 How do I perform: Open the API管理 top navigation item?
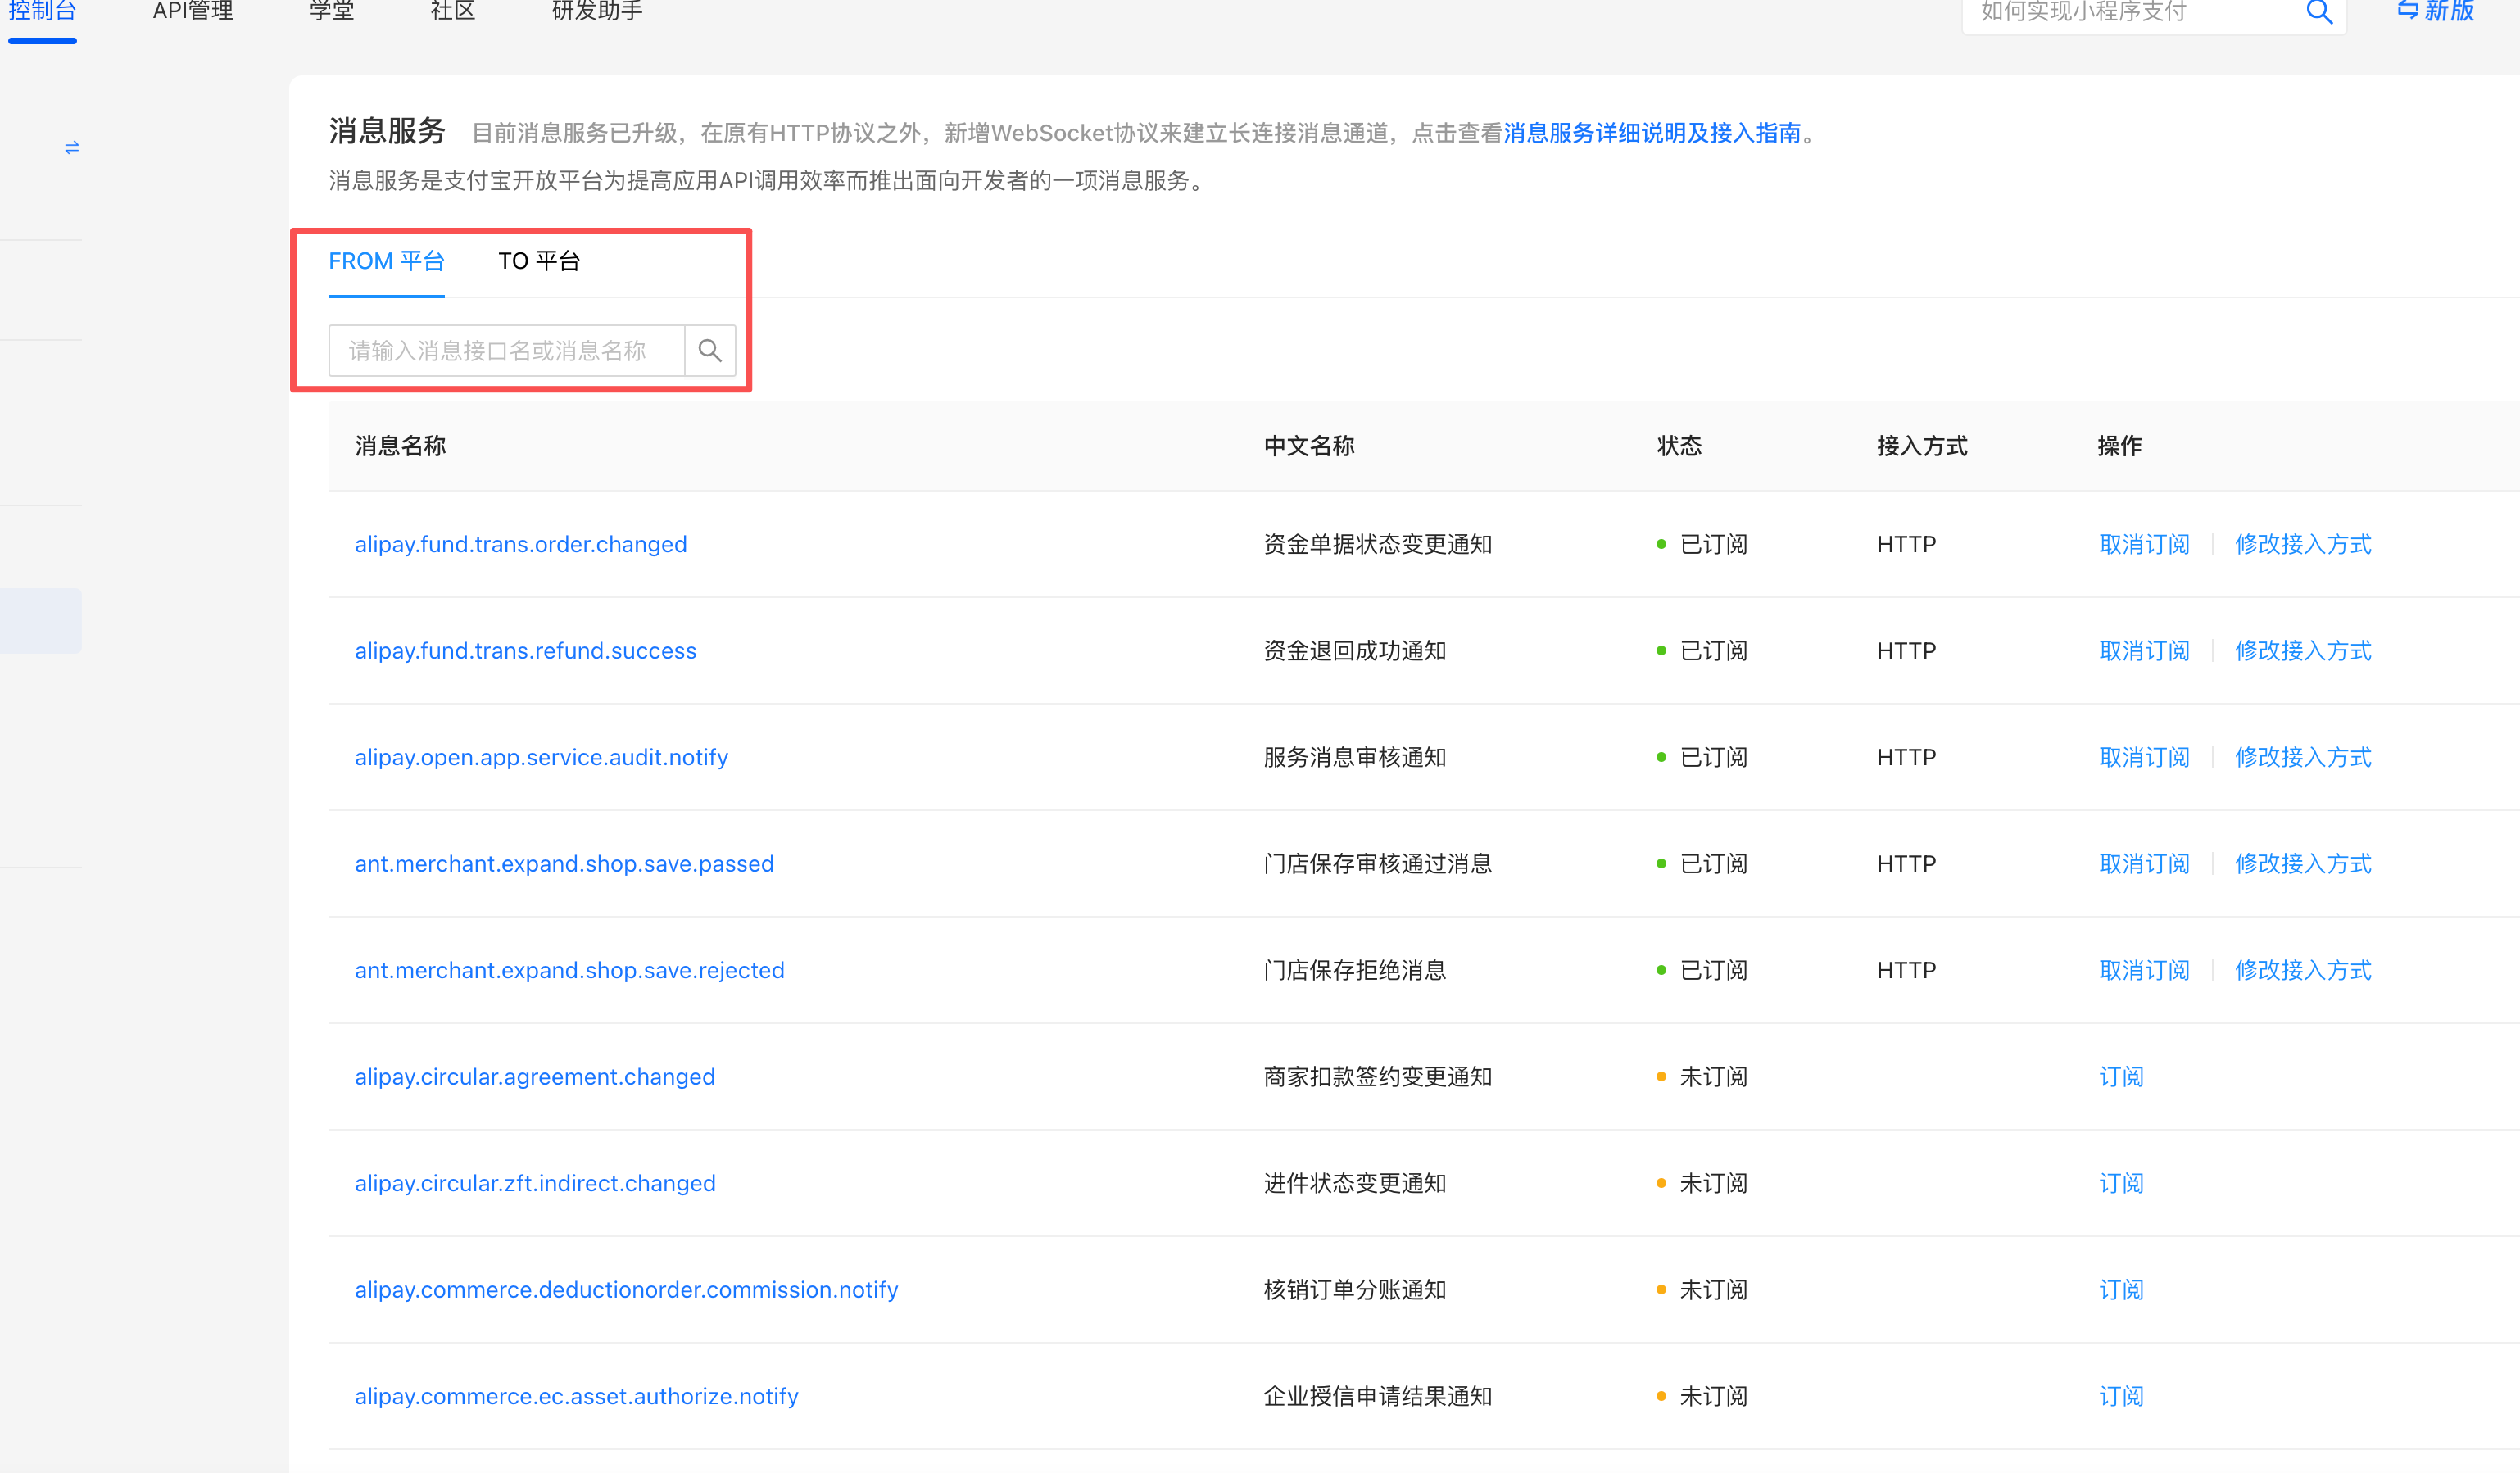click(x=193, y=12)
